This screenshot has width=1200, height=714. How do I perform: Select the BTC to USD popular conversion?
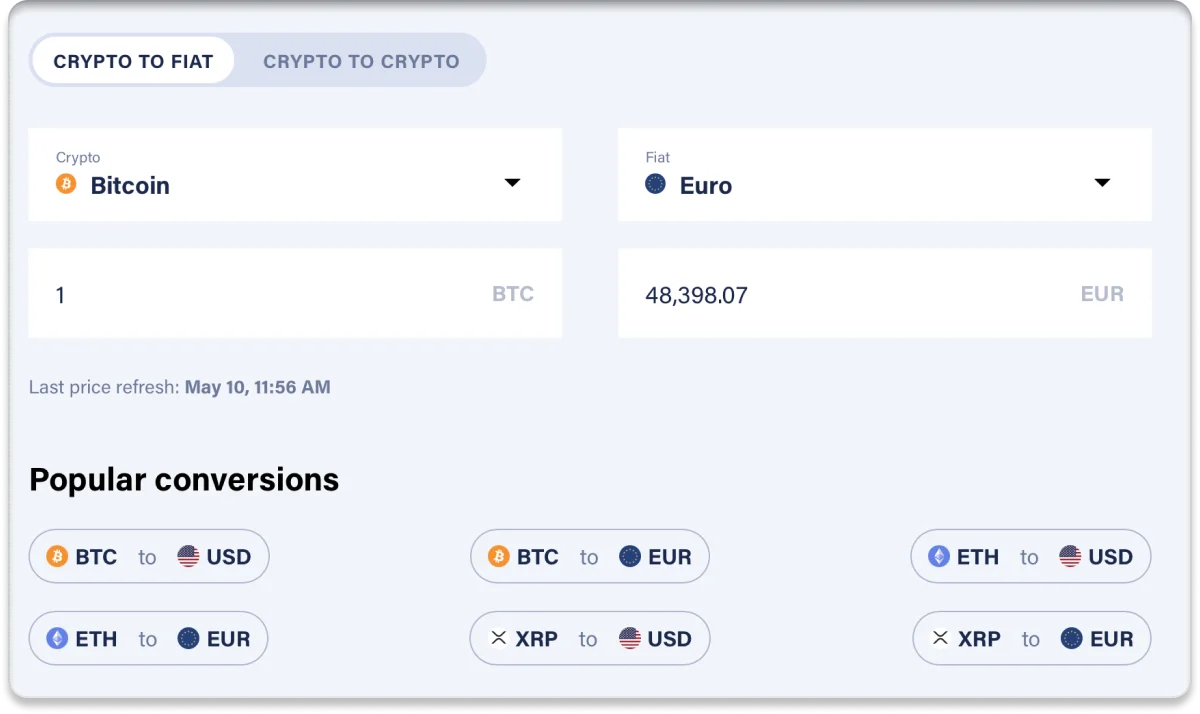tap(148, 556)
